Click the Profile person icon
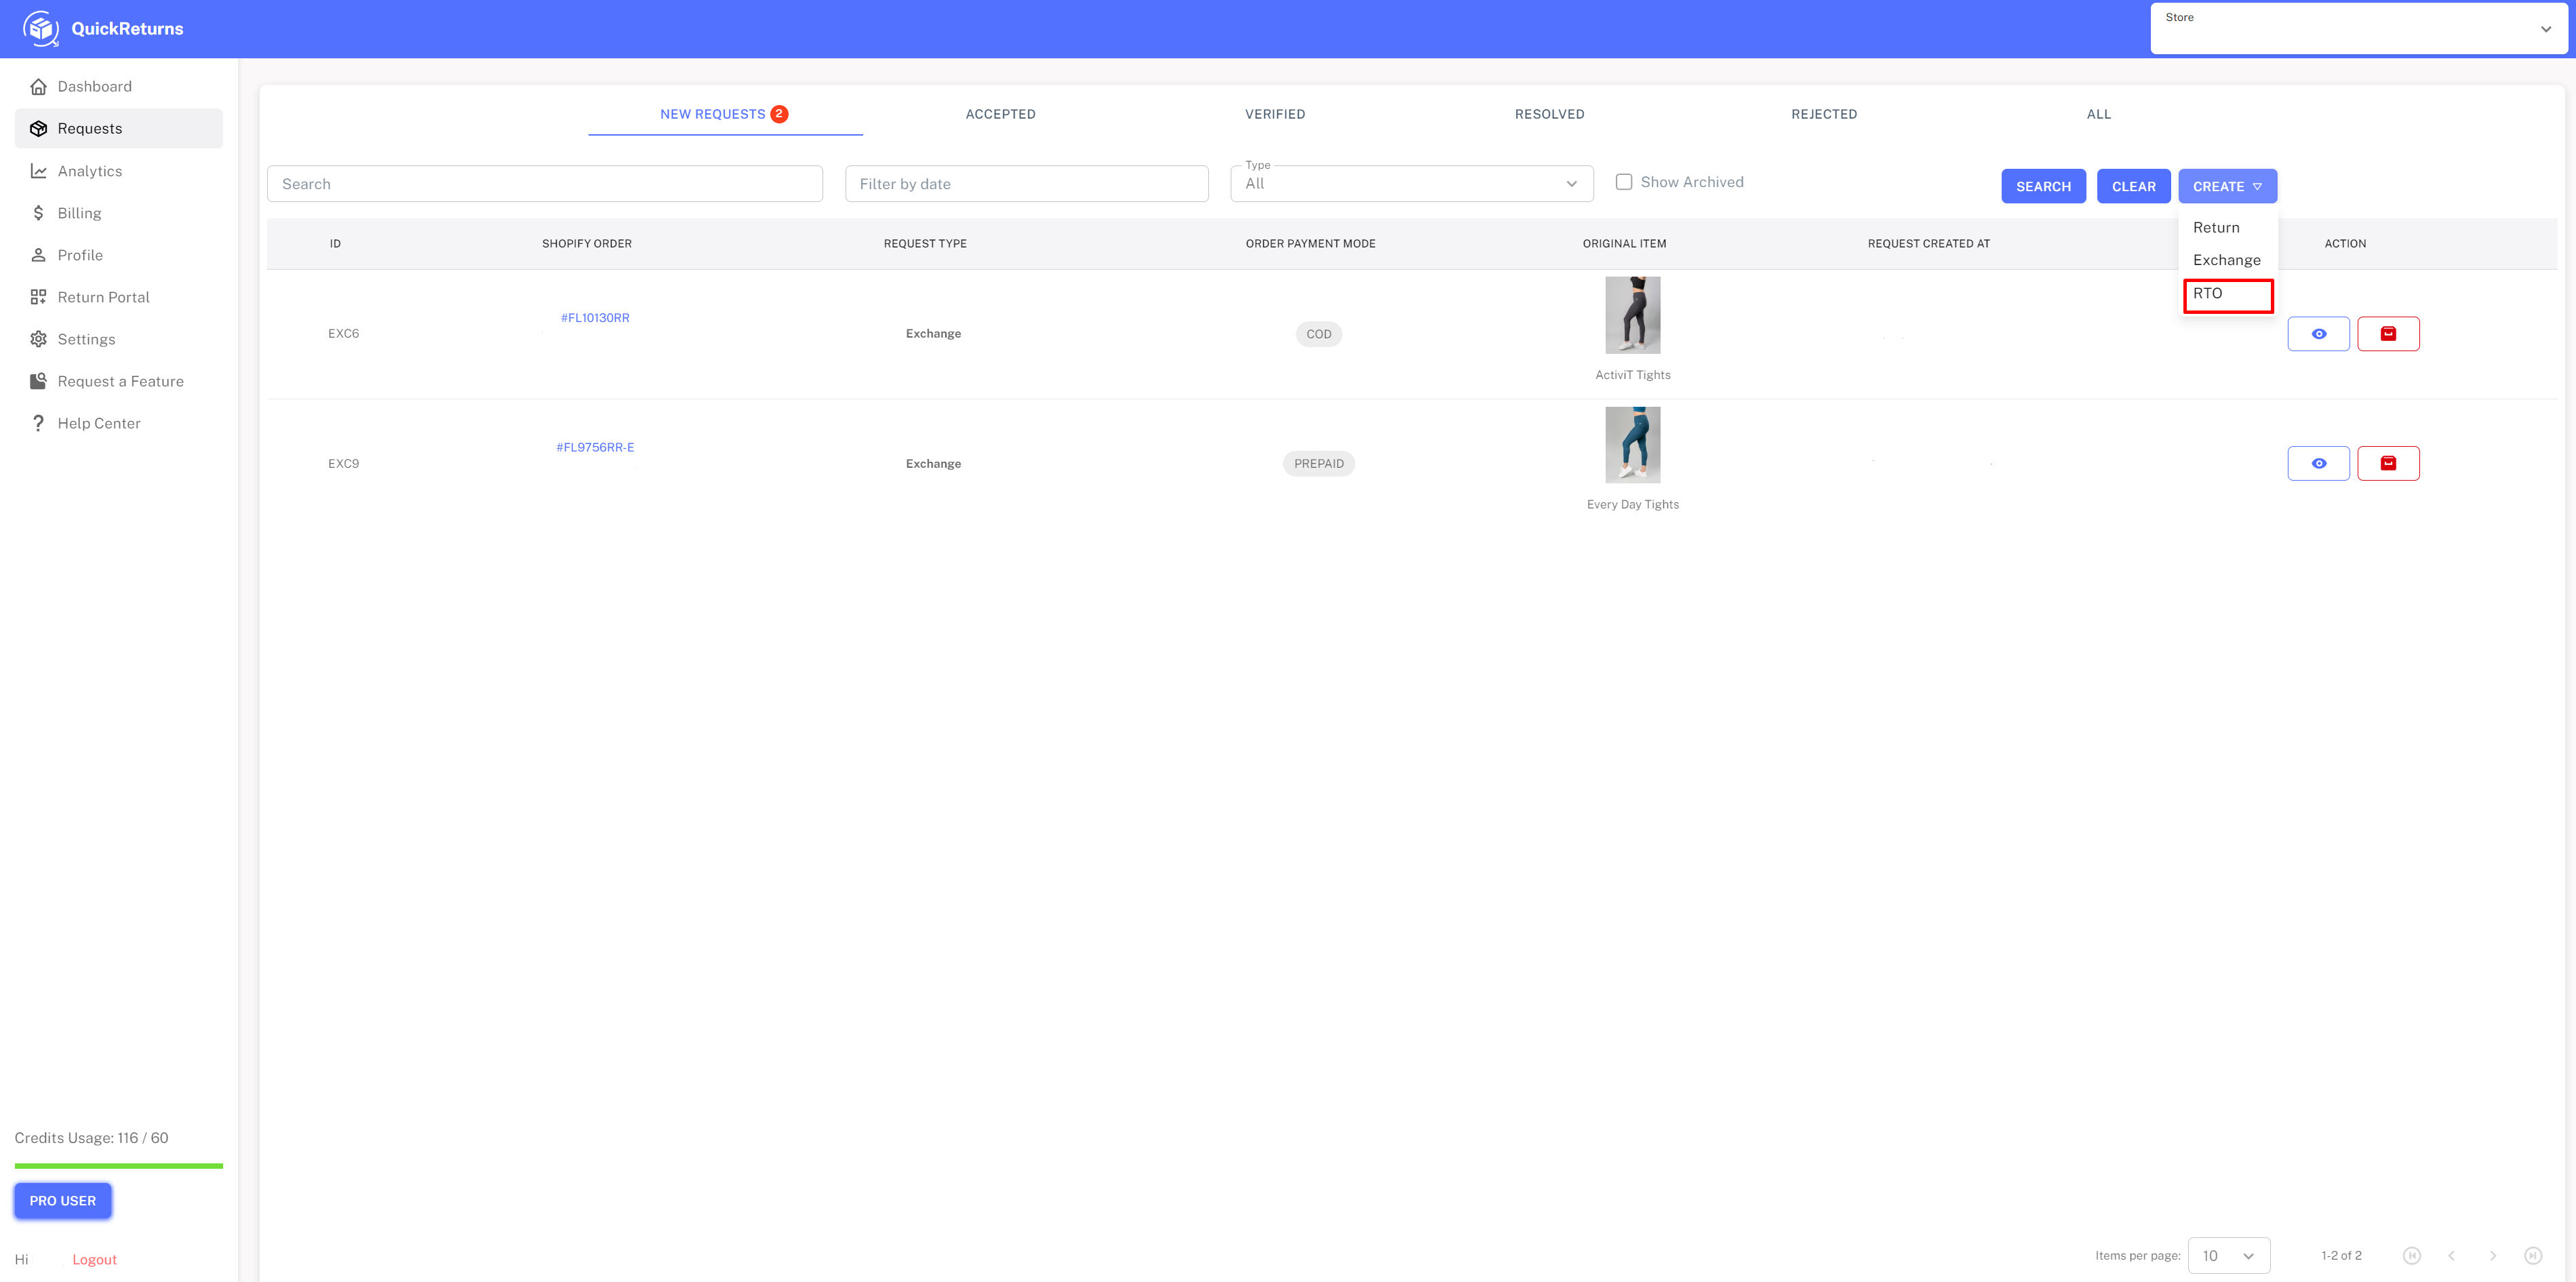Viewport: 2576px width, 1282px height. click(x=38, y=255)
